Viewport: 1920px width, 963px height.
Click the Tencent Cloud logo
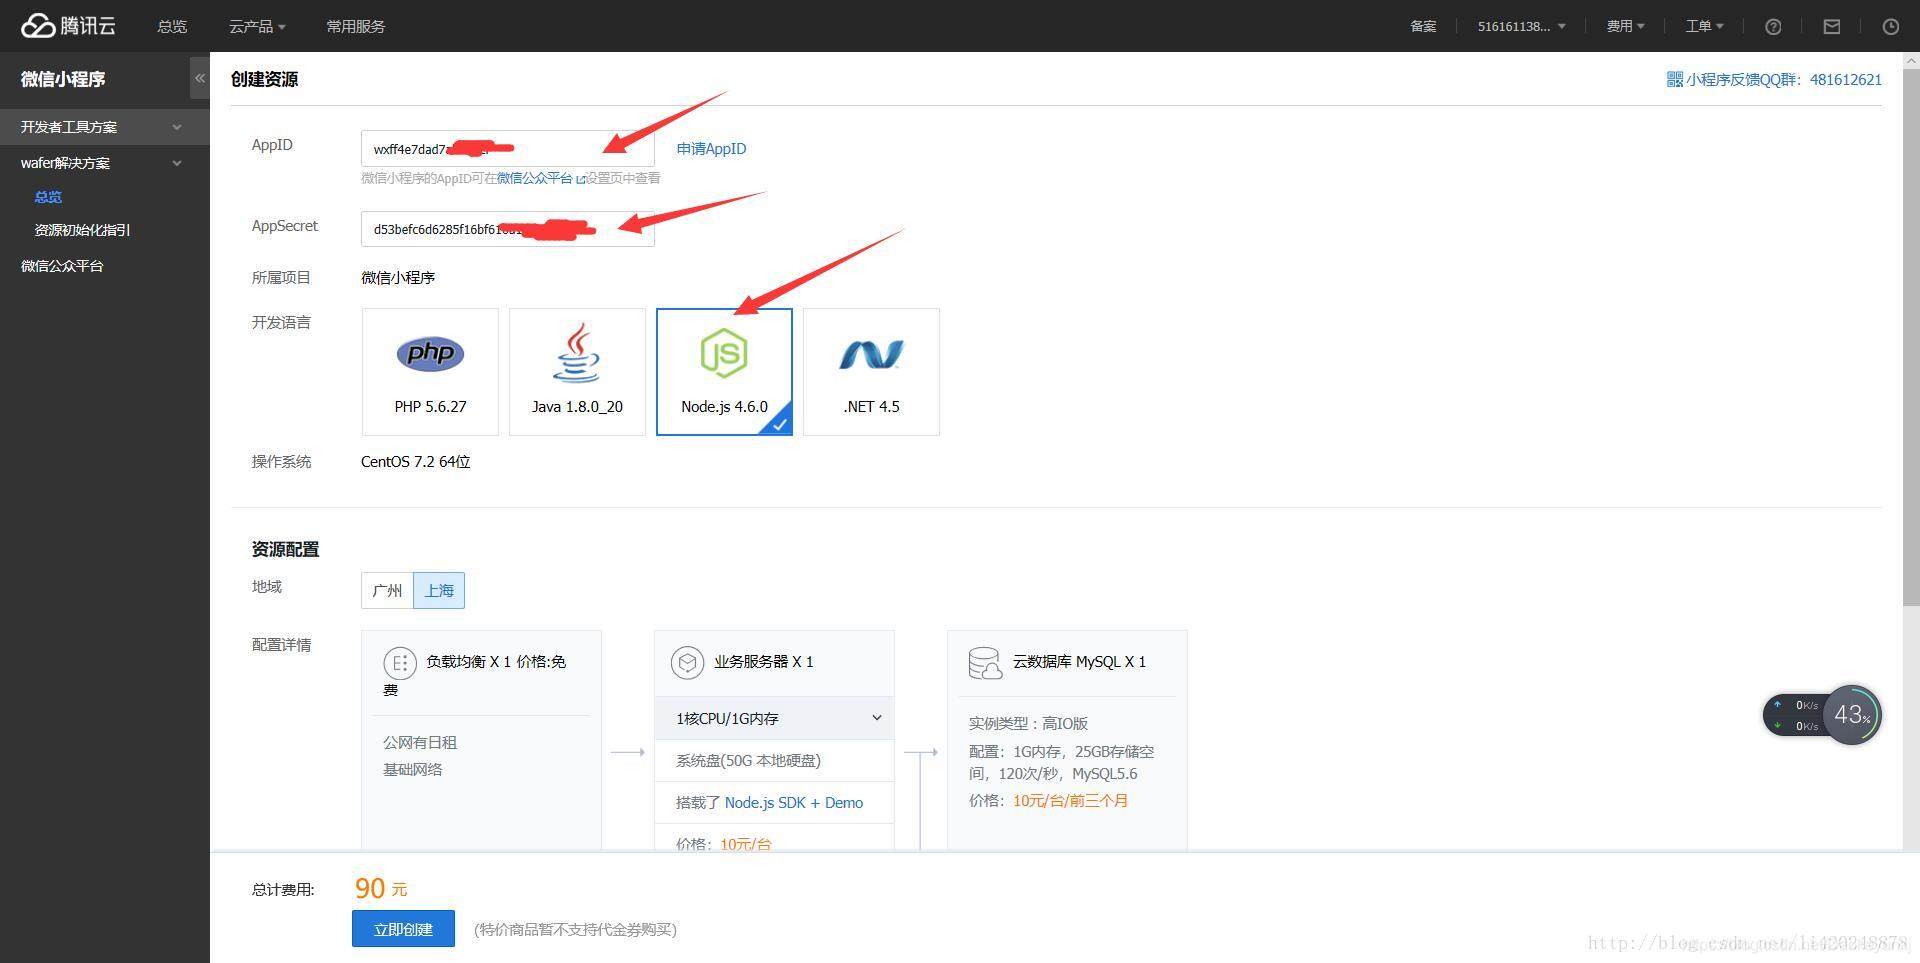pyautogui.click(x=68, y=26)
